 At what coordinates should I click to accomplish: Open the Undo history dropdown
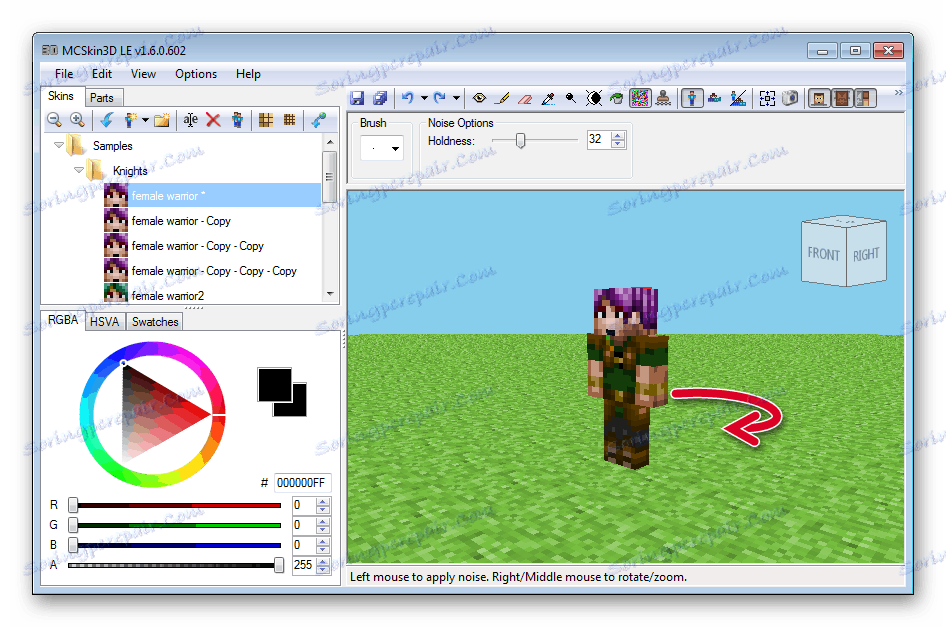point(424,97)
